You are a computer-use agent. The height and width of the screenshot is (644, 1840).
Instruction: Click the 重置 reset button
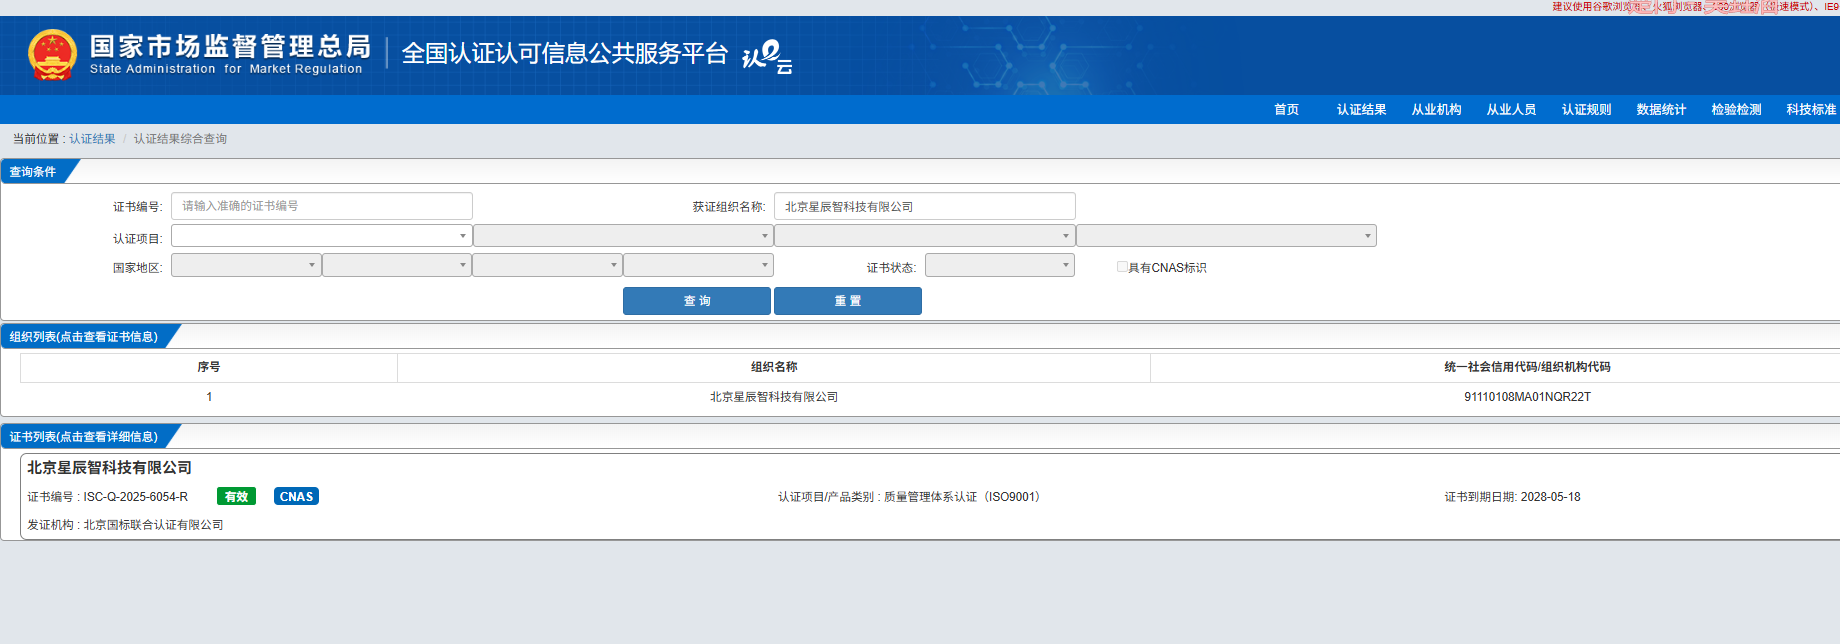click(848, 301)
